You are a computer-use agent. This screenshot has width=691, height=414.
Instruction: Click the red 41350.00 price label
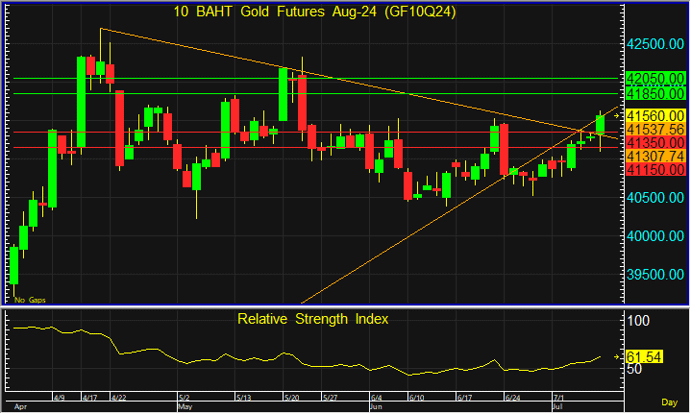pyautogui.click(x=655, y=144)
